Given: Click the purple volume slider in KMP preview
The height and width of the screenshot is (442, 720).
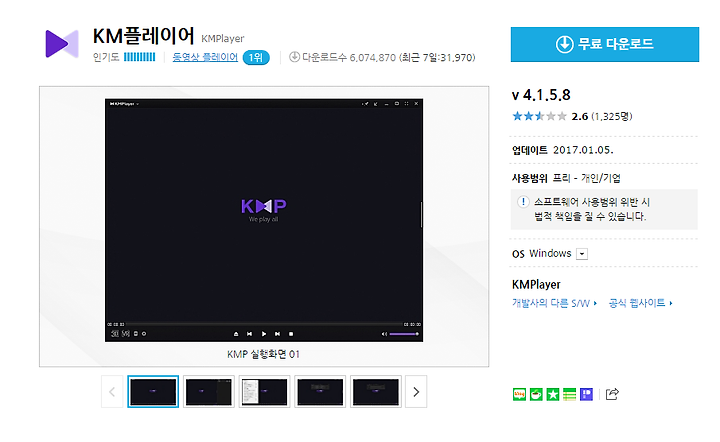Looking at the screenshot, I should click(x=404, y=334).
